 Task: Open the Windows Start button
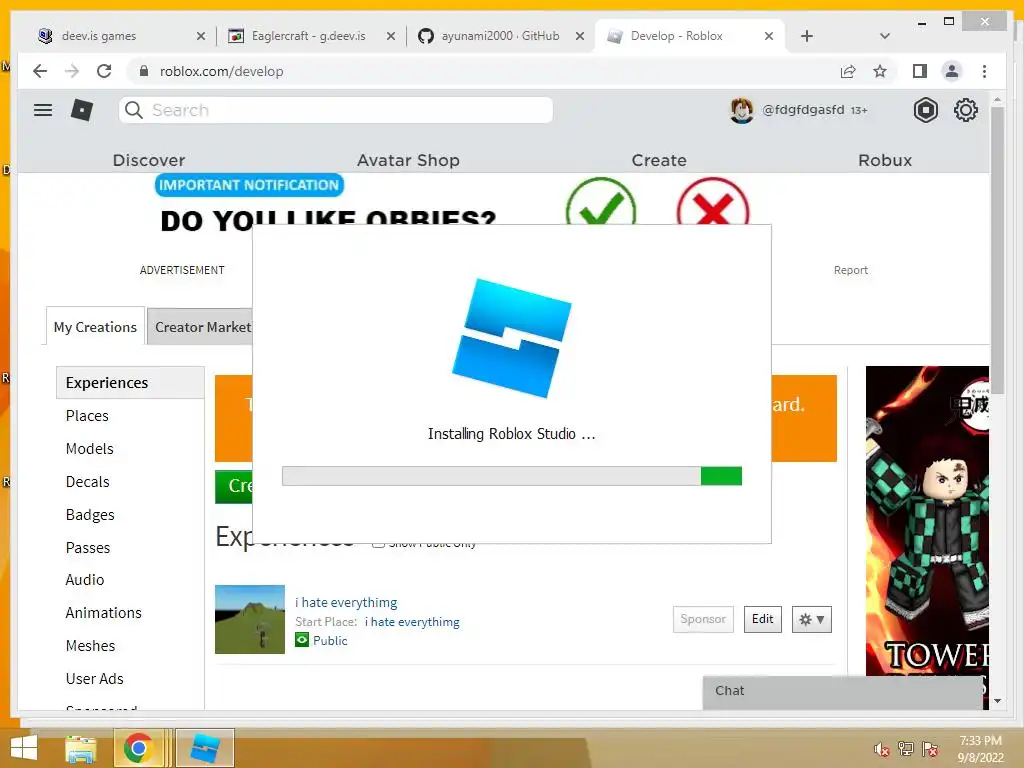coord(24,748)
